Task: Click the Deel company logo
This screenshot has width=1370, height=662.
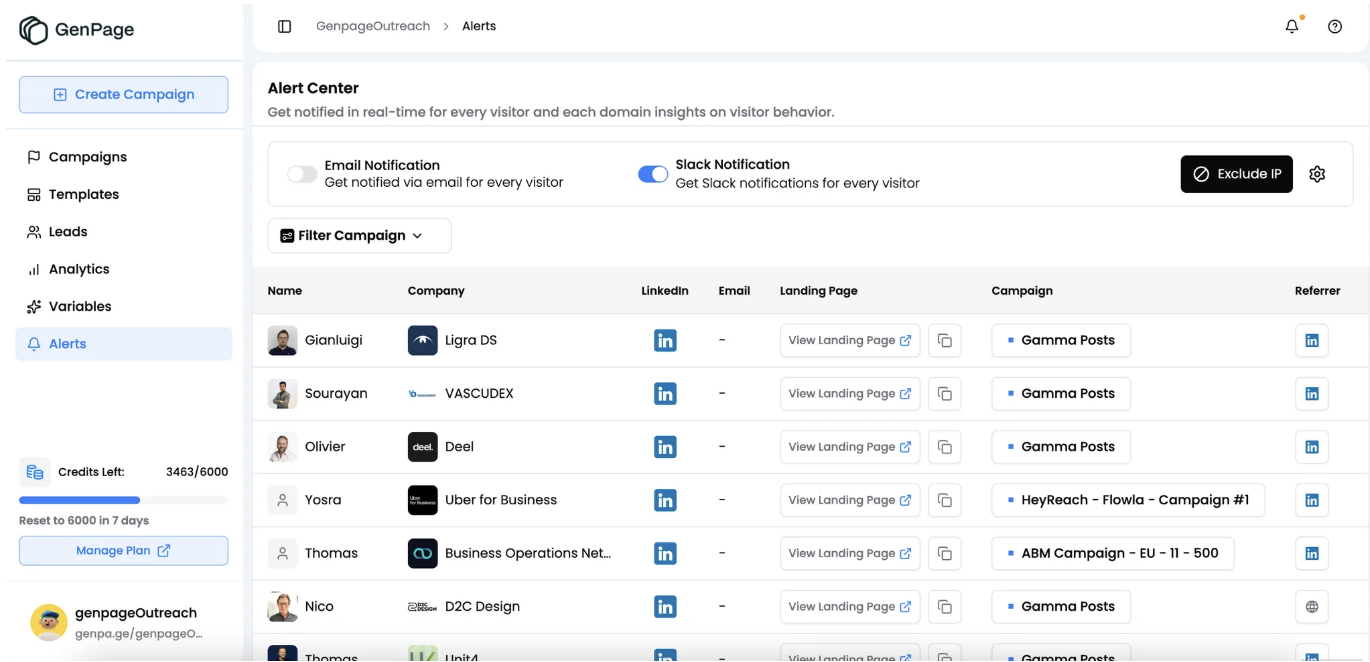Action: coord(423,447)
